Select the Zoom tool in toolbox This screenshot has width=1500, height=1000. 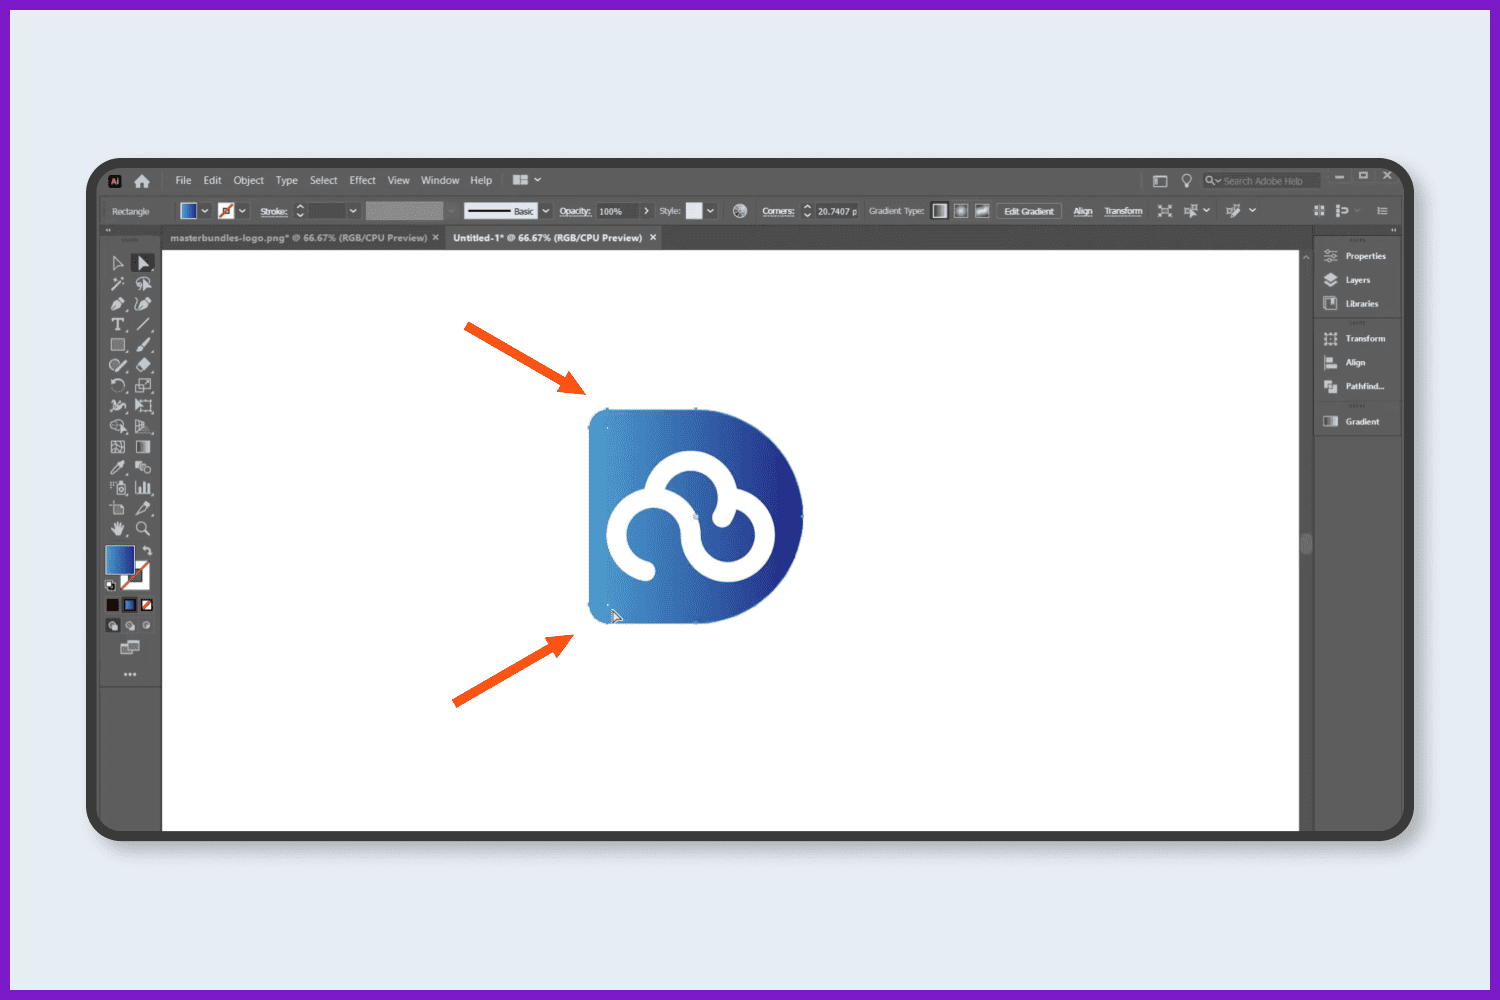click(x=143, y=529)
